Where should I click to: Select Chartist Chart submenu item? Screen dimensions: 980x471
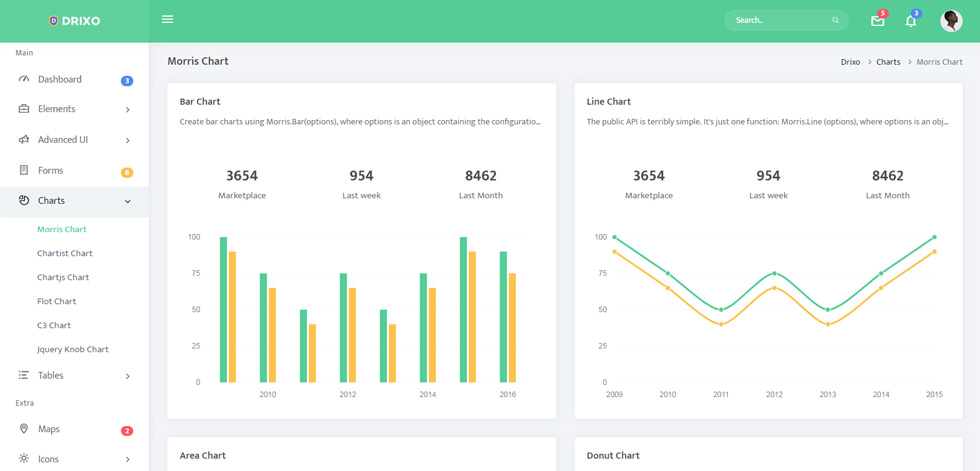pyautogui.click(x=65, y=253)
